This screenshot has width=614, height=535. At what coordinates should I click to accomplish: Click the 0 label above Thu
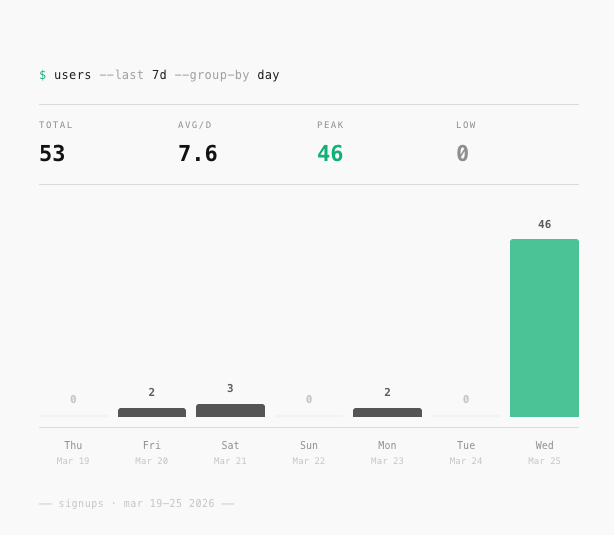(73, 399)
